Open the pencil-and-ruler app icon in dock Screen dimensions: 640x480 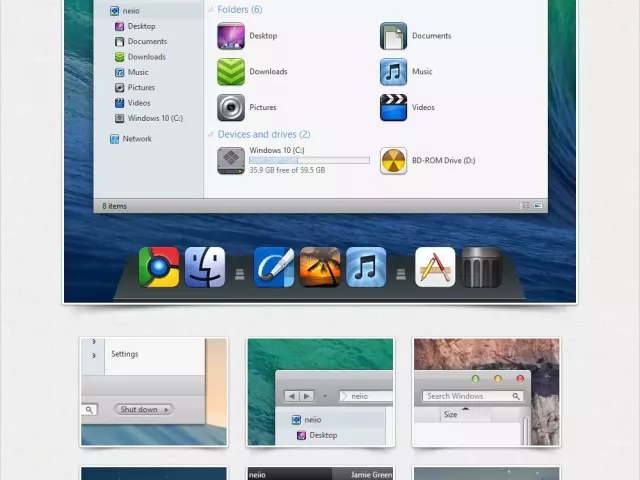[x=435, y=267]
